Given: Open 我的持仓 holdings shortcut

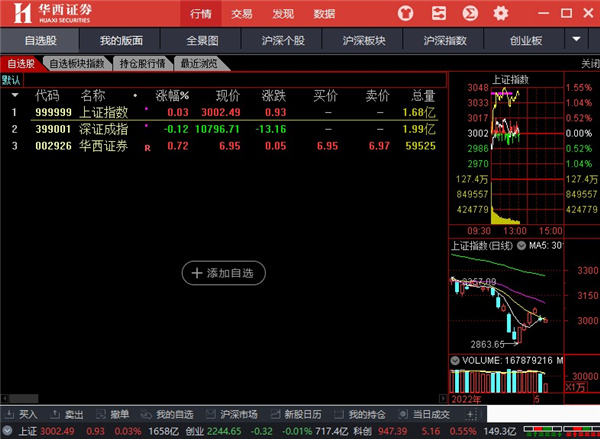Looking at the screenshot, I should (360, 415).
